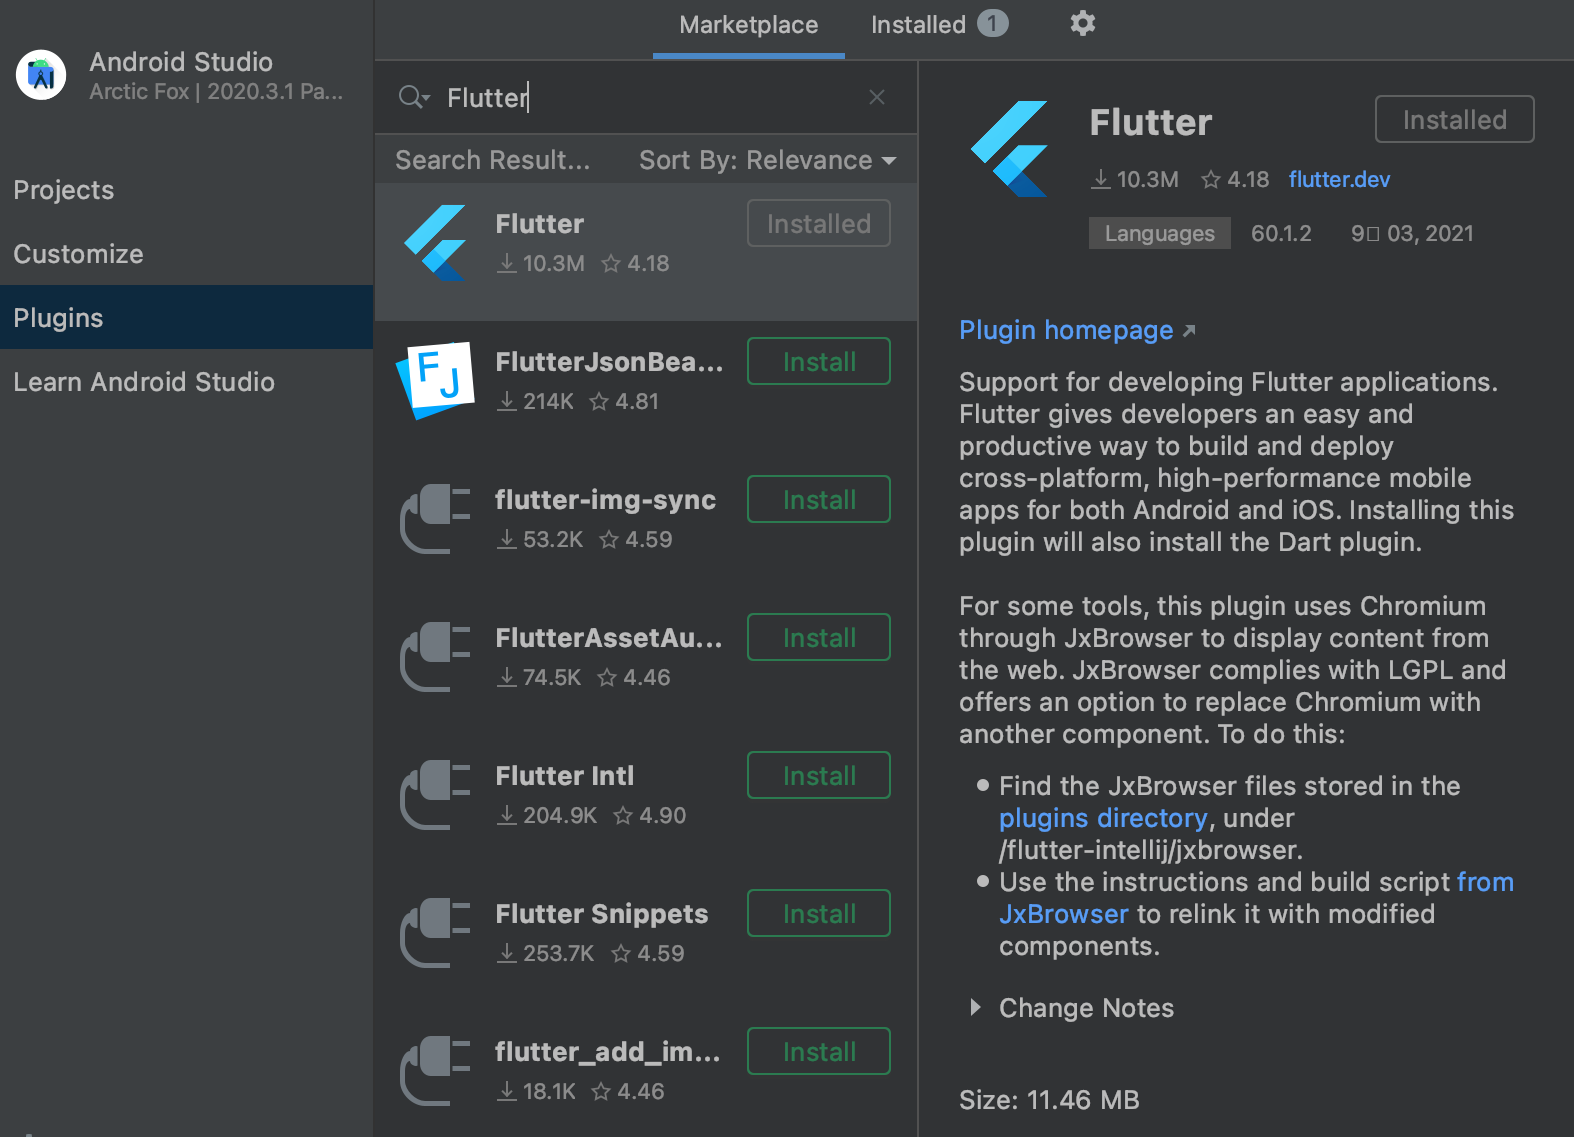The height and width of the screenshot is (1137, 1574).
Task: Select the flutter-img-sync plugin name
Action: [606, 500]
